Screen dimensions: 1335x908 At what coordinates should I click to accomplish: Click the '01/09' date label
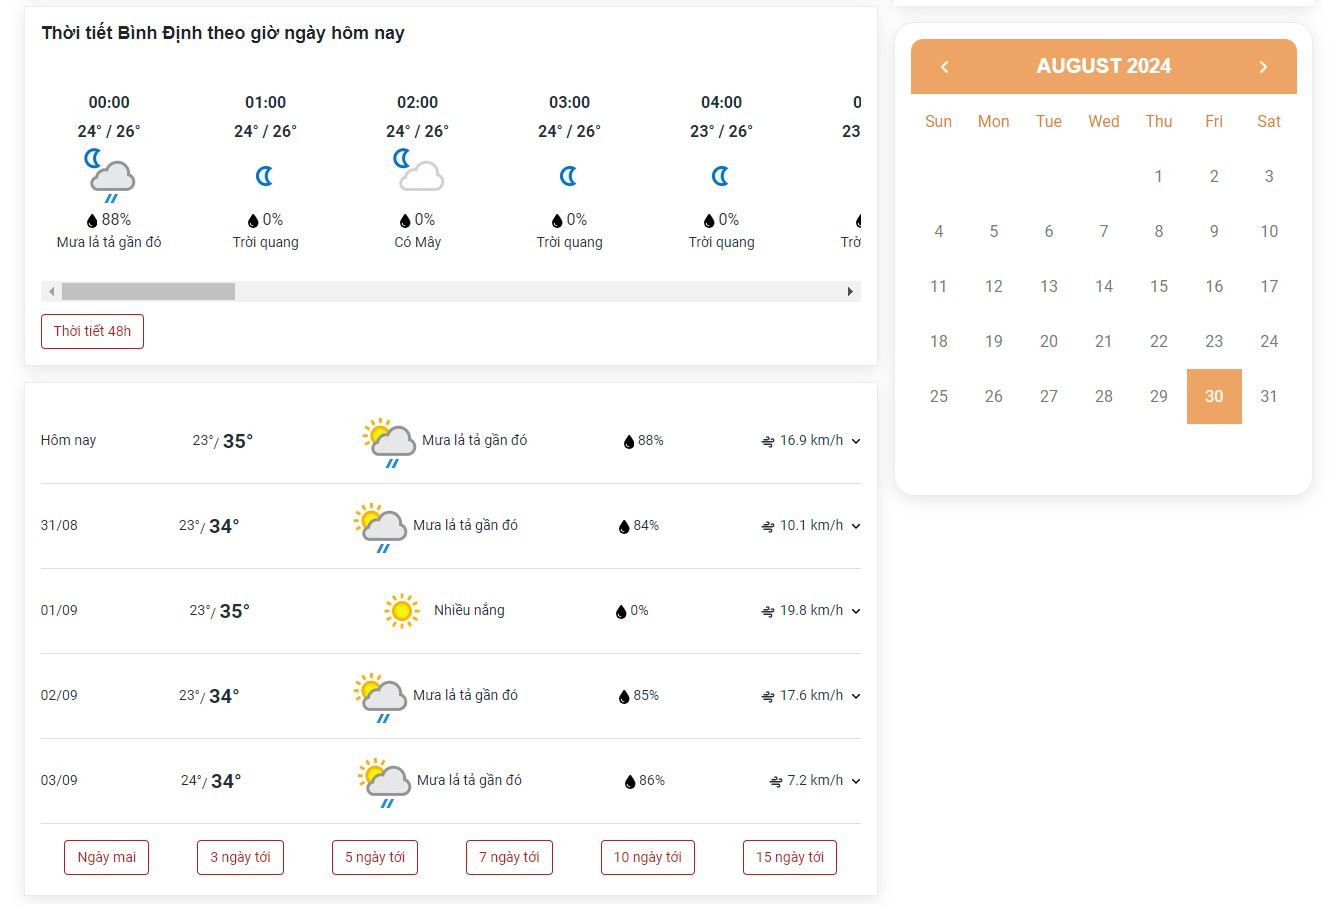click(x=59, y=610)
